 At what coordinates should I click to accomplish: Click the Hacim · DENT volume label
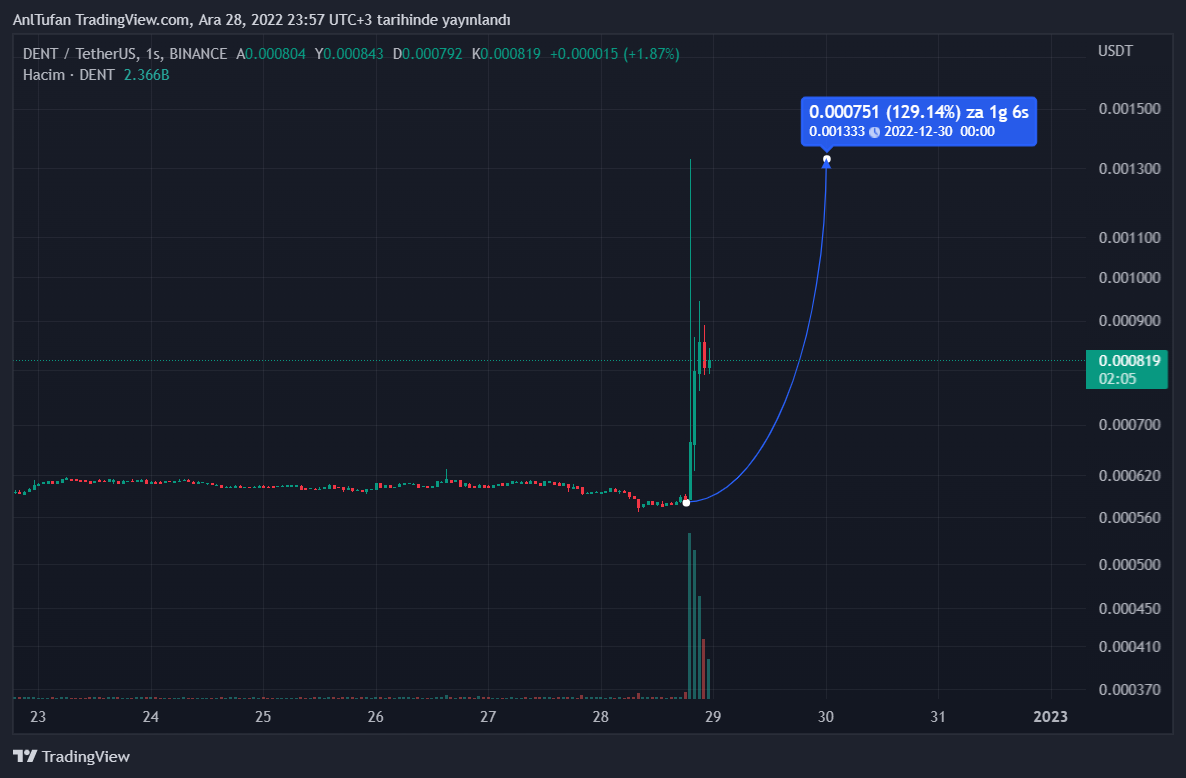[68, 75]
